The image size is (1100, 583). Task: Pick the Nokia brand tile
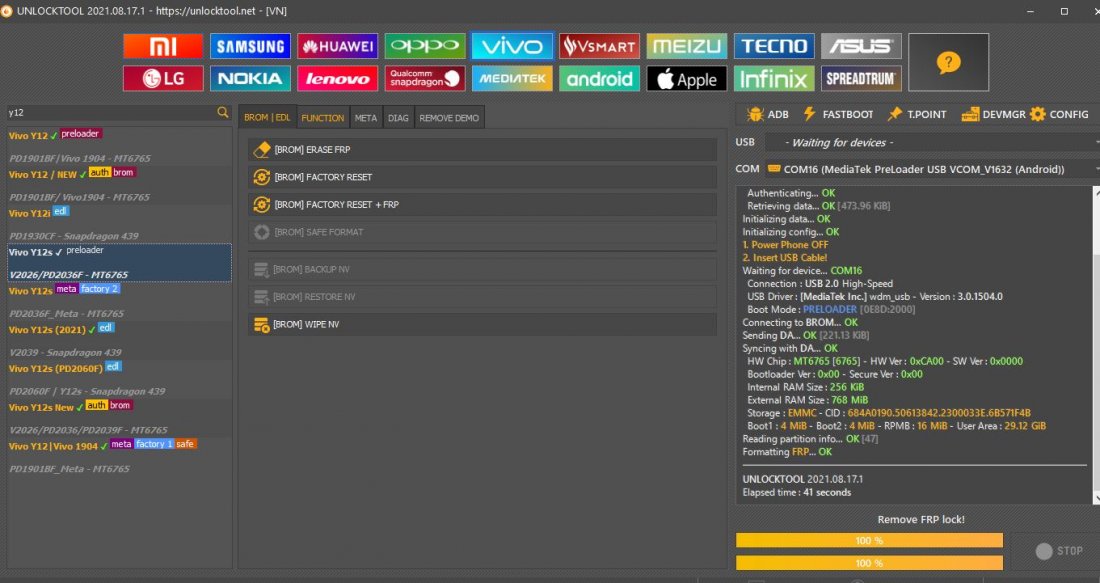click(250, 79)
